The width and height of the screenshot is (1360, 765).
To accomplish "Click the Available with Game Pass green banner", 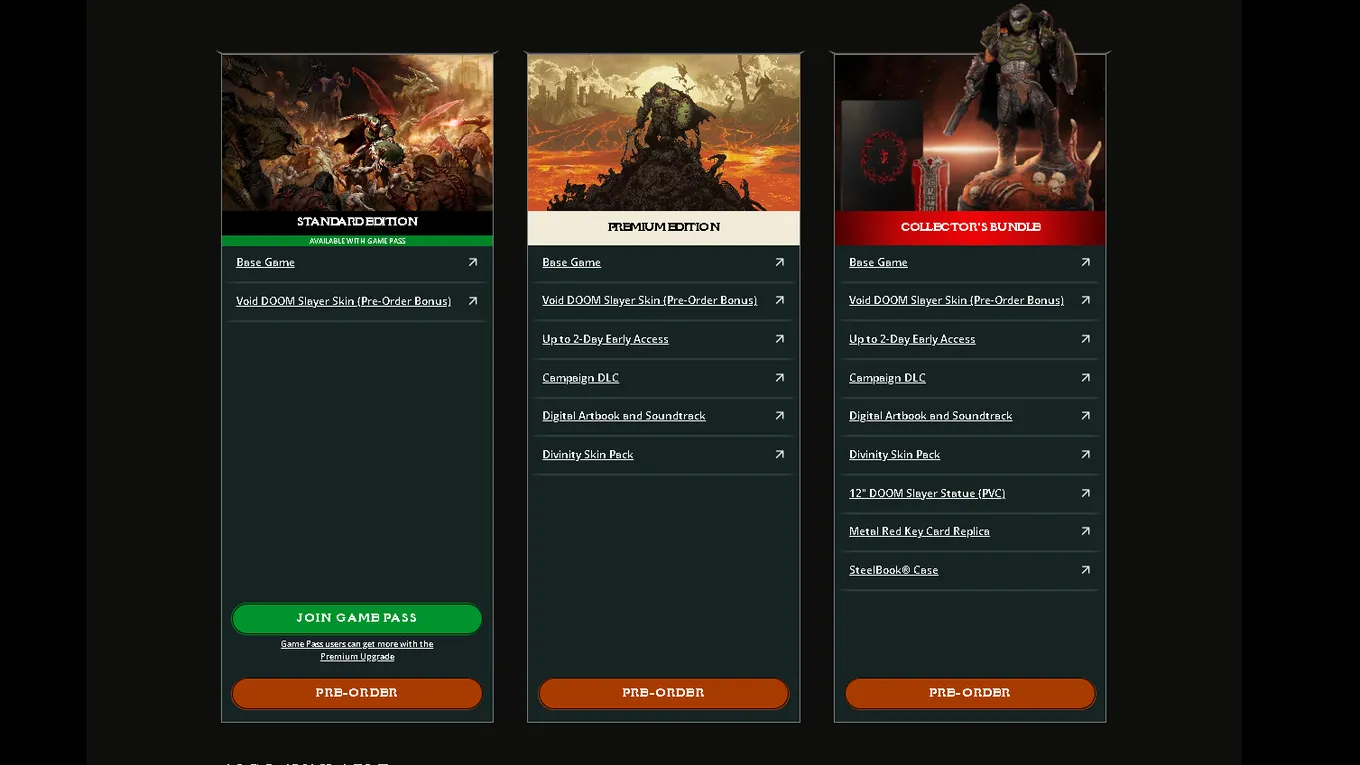I will 357,241.
